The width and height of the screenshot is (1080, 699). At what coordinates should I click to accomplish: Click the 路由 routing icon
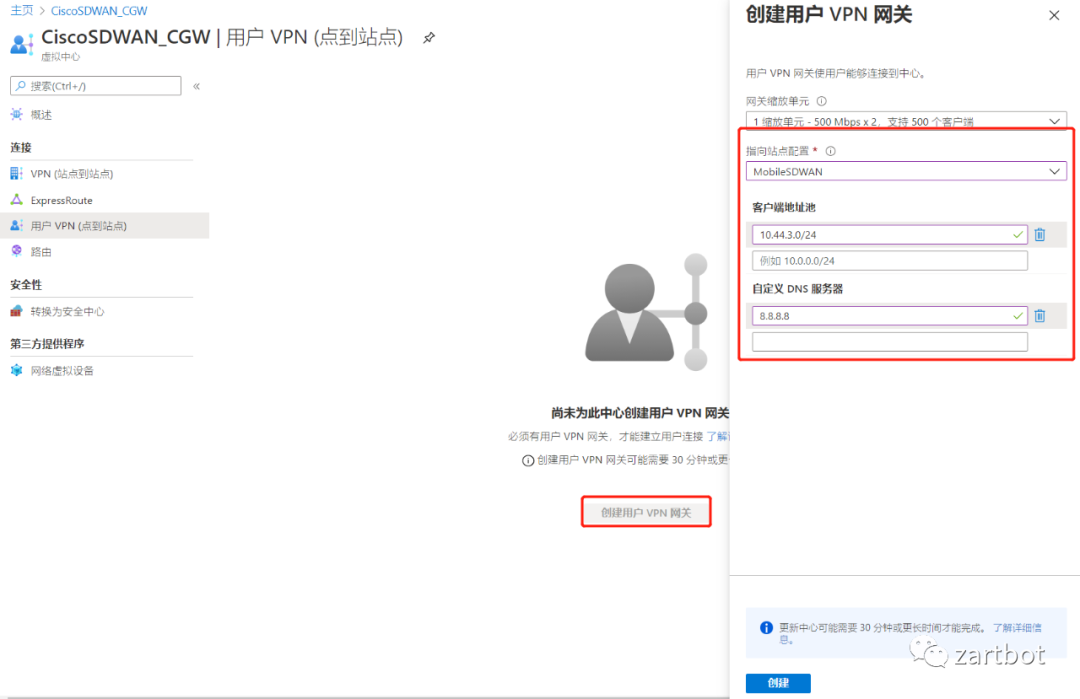tap(17, 251)
